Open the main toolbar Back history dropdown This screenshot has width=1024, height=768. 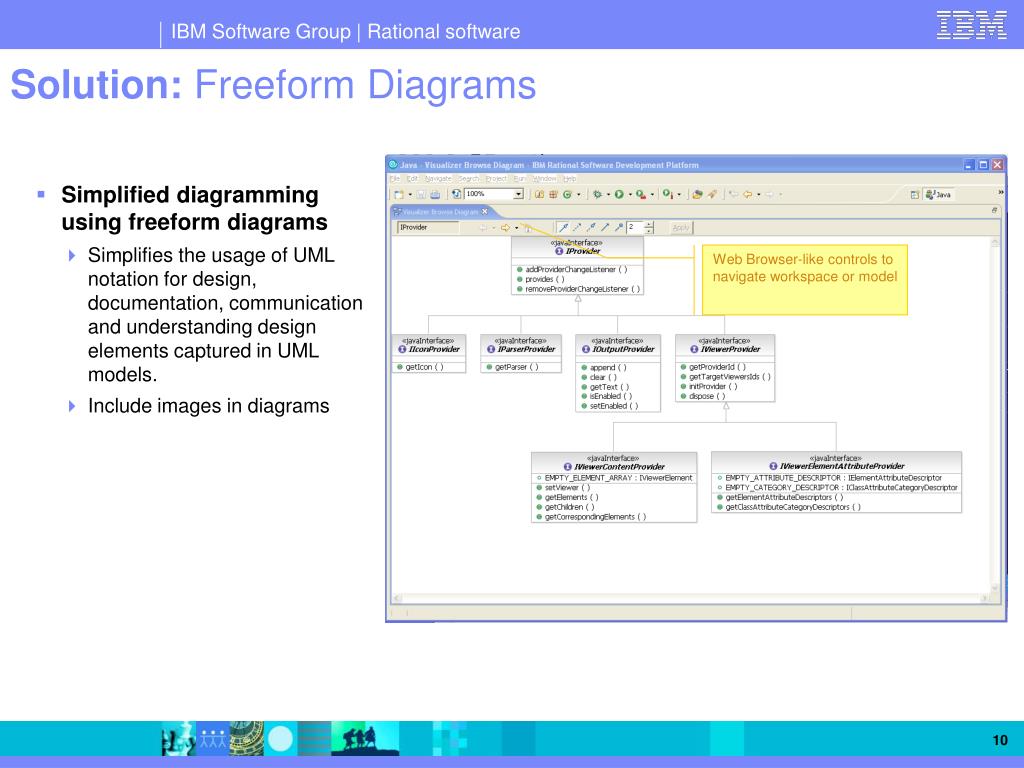tap(758, 194)
